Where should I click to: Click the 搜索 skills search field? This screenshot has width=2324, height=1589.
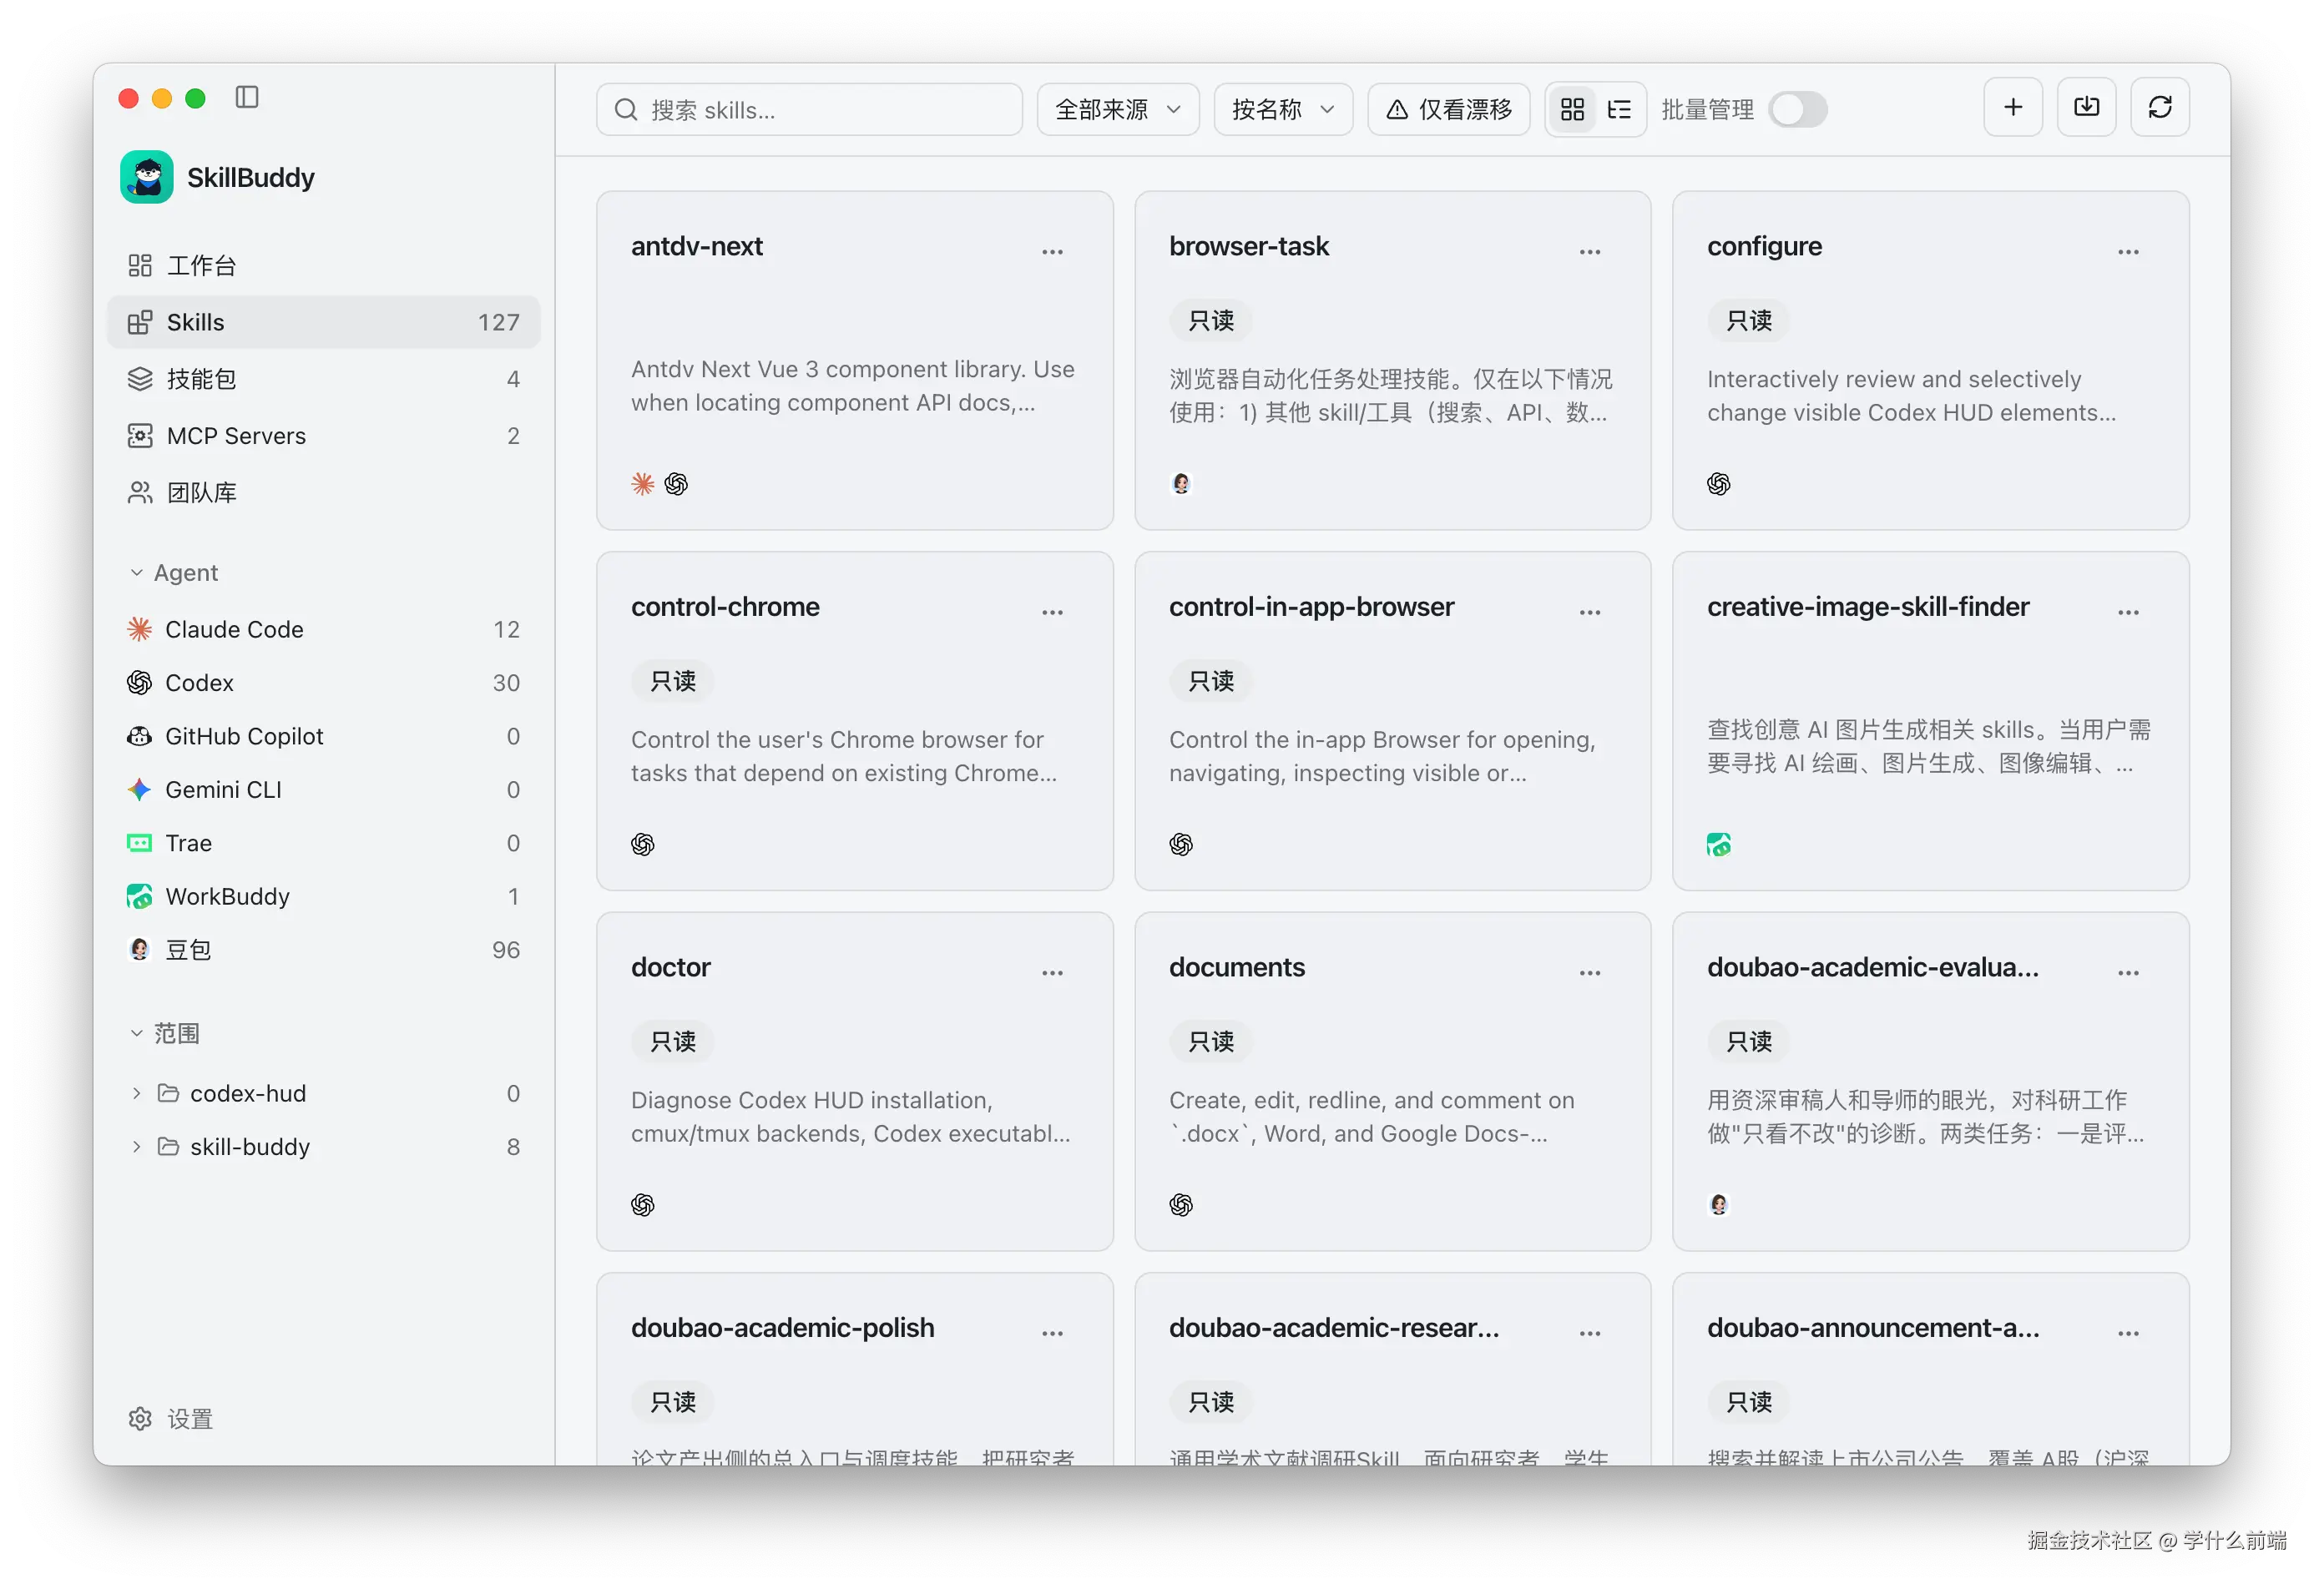(x=809, y=109)
